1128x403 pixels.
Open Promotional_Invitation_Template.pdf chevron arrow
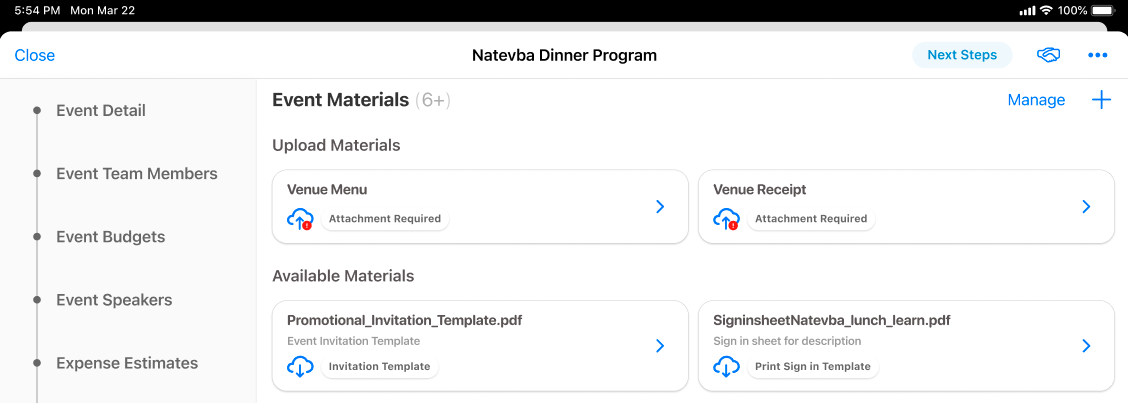coord(660,346)
